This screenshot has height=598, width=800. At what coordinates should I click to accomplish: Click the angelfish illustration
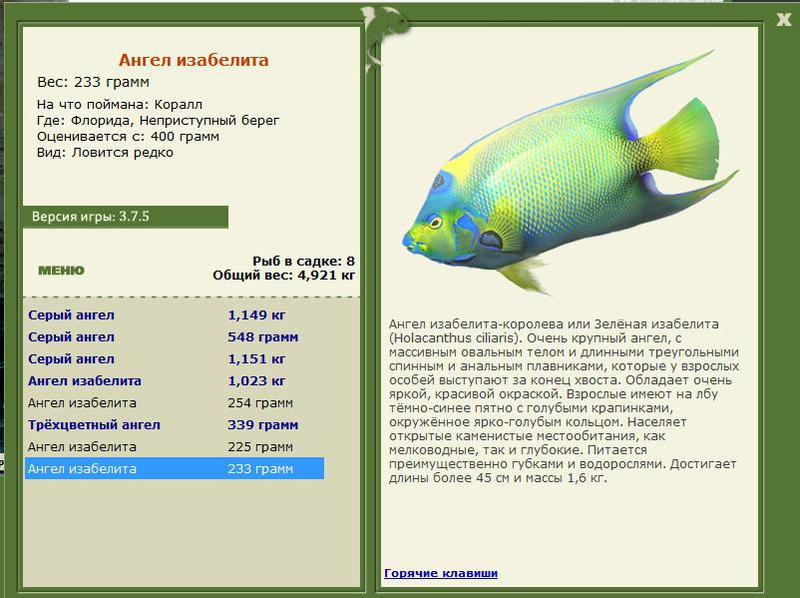coord(570,173)
